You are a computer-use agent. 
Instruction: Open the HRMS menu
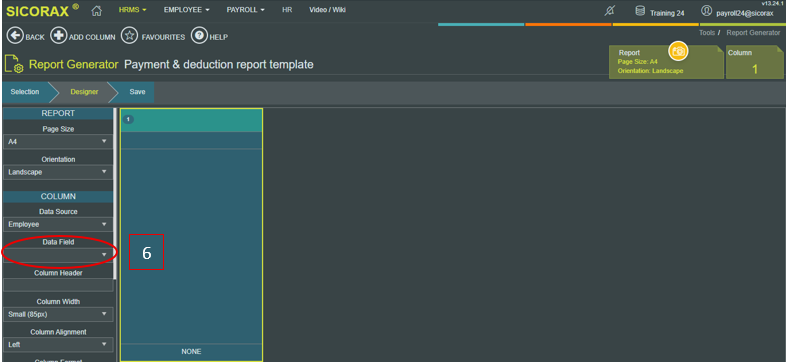(133, 10)
